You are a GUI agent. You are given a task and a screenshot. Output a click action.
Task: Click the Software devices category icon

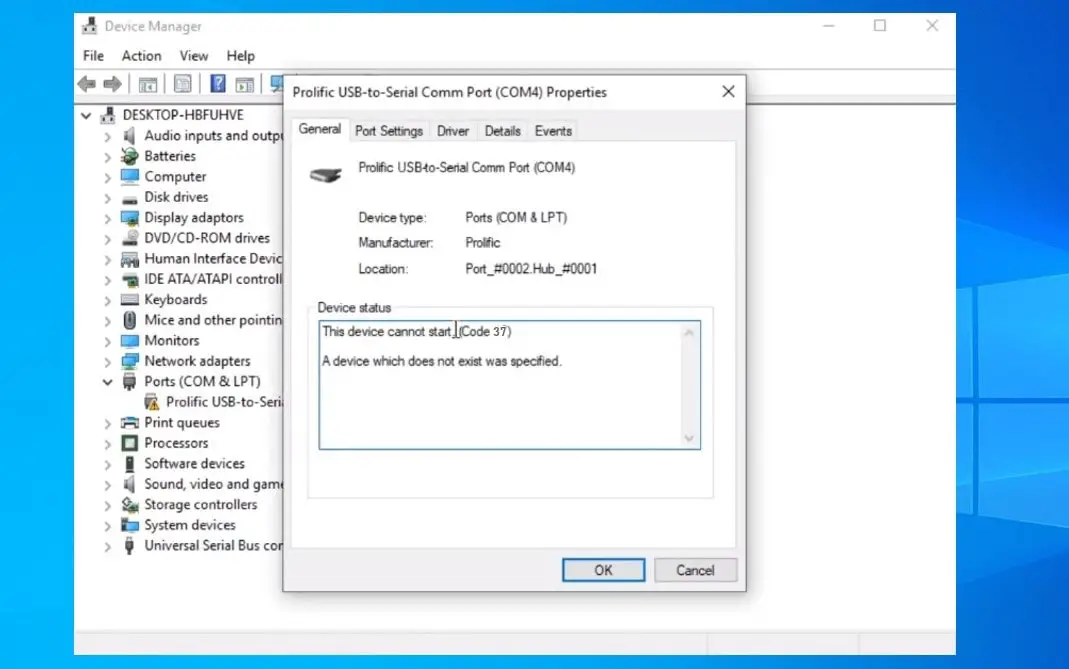[129, 464]
